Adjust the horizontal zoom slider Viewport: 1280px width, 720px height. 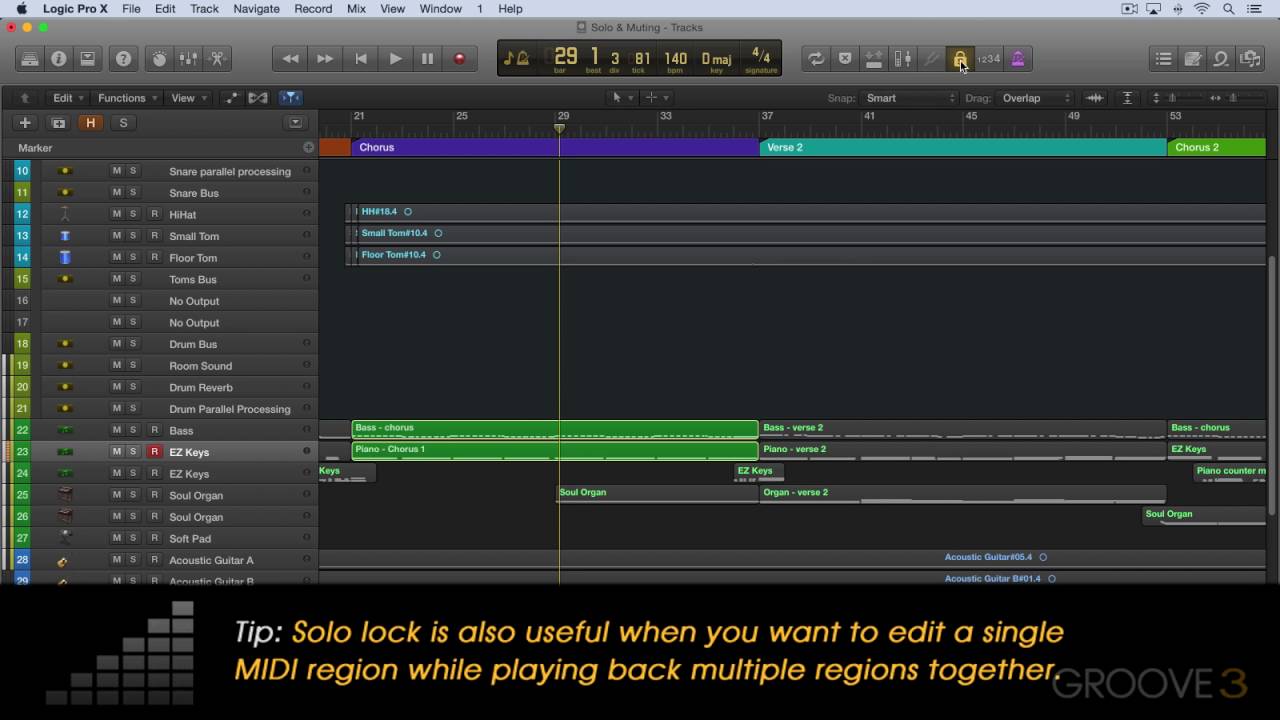coord(1231,98)
